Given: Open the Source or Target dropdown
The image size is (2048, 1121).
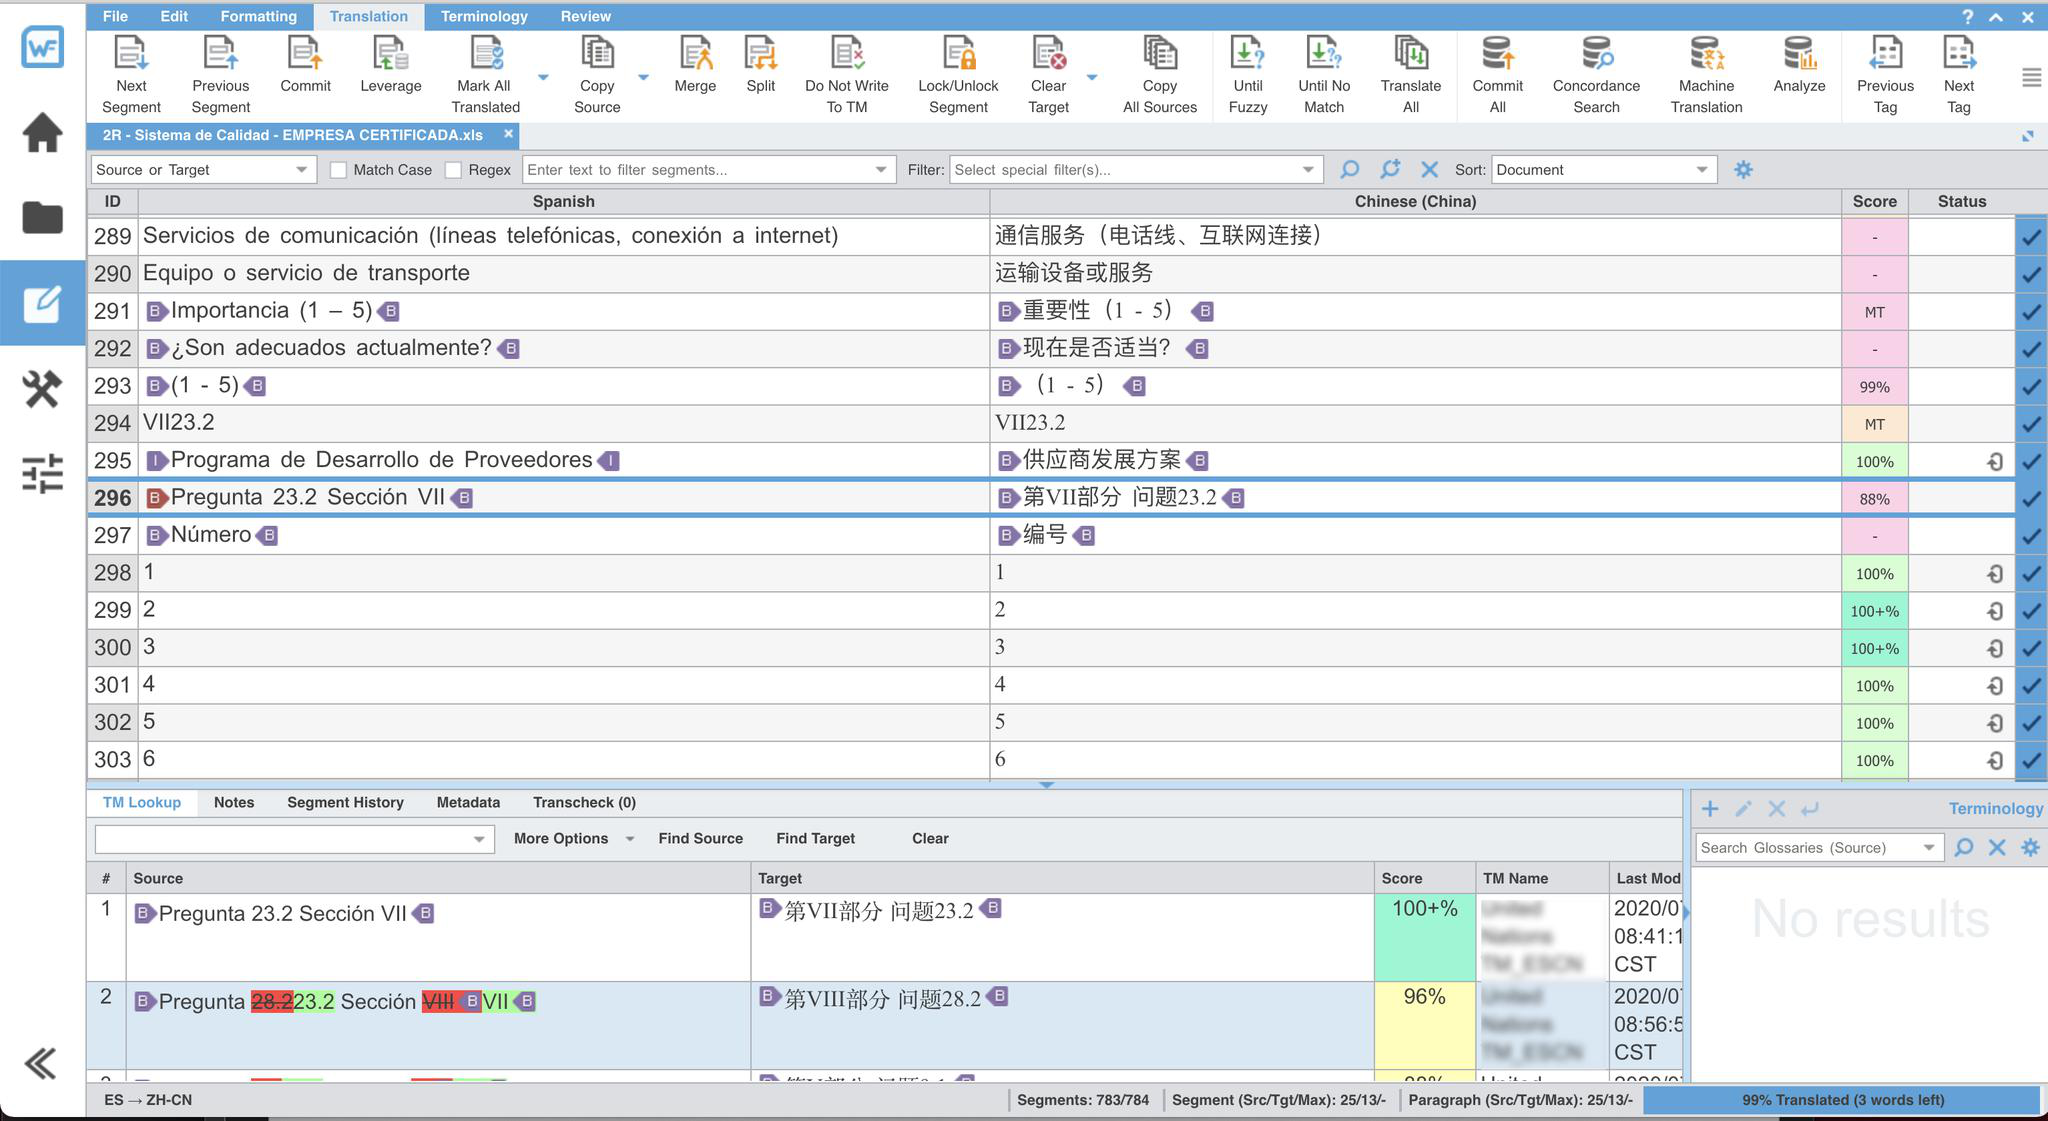Looking at the screenshot, I should coord(203,170).
